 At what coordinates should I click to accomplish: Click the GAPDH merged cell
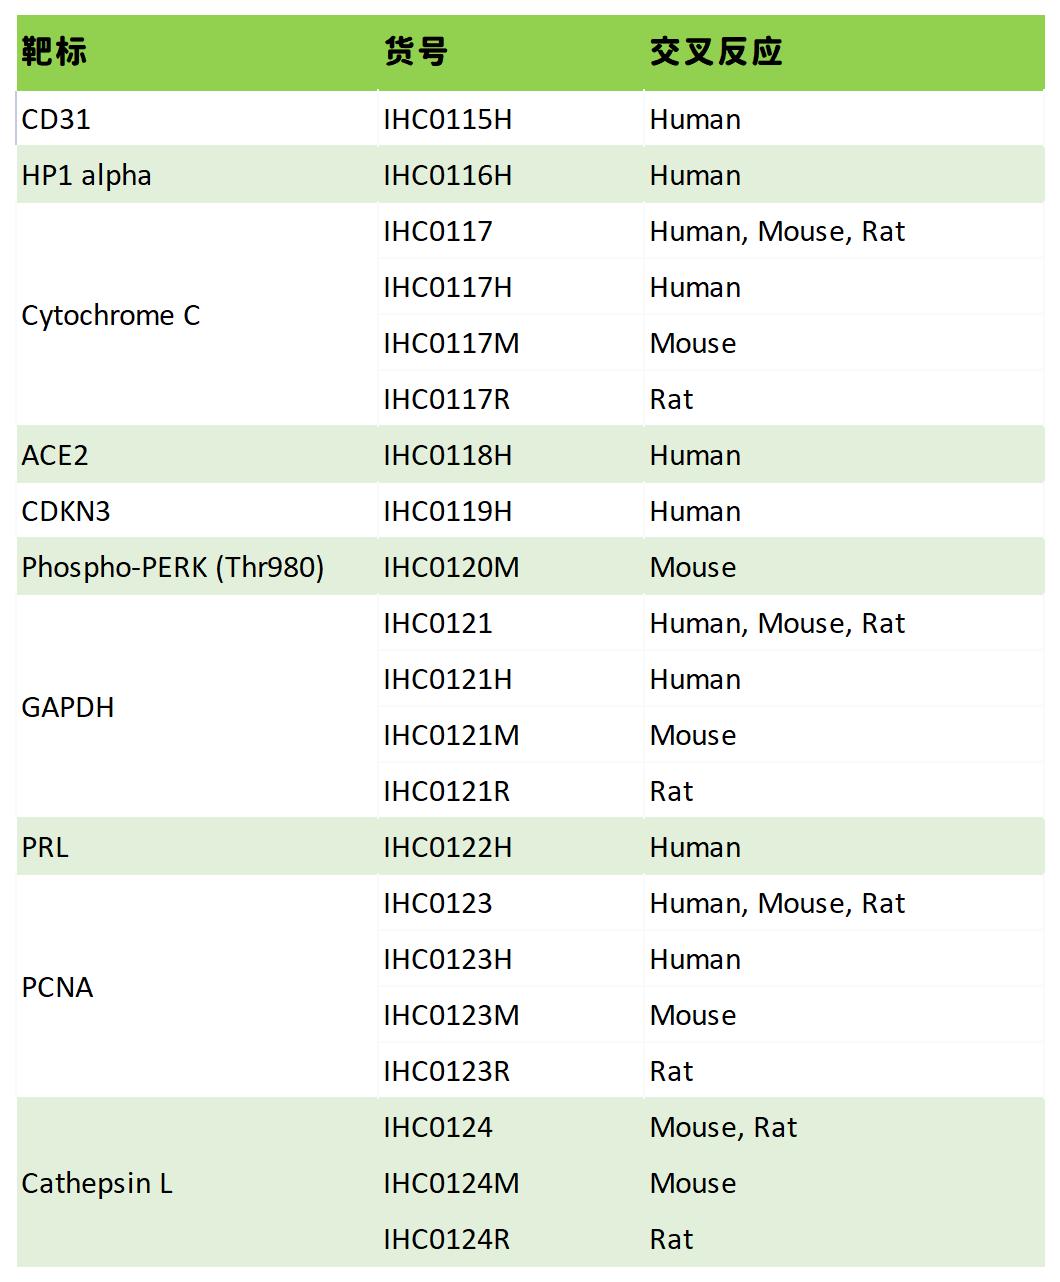[x=68, y=708]
